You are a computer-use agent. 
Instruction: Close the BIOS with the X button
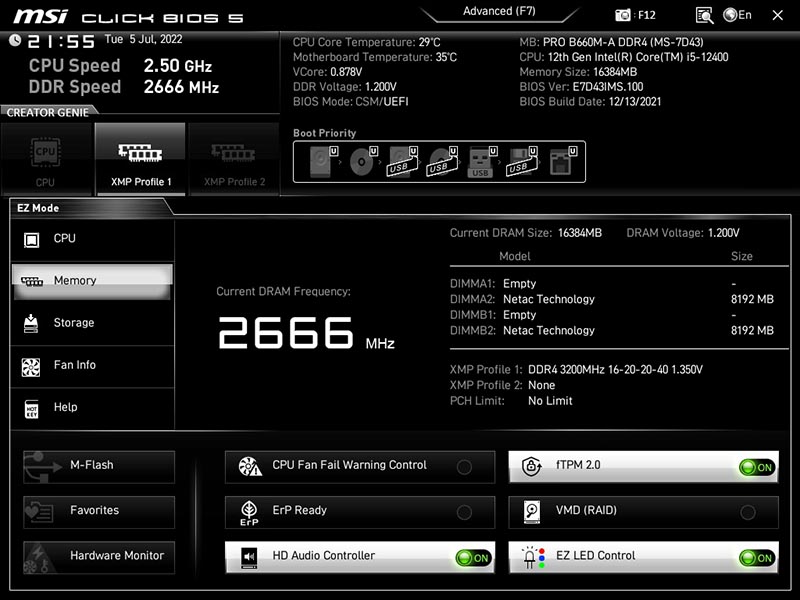(777, 15)
